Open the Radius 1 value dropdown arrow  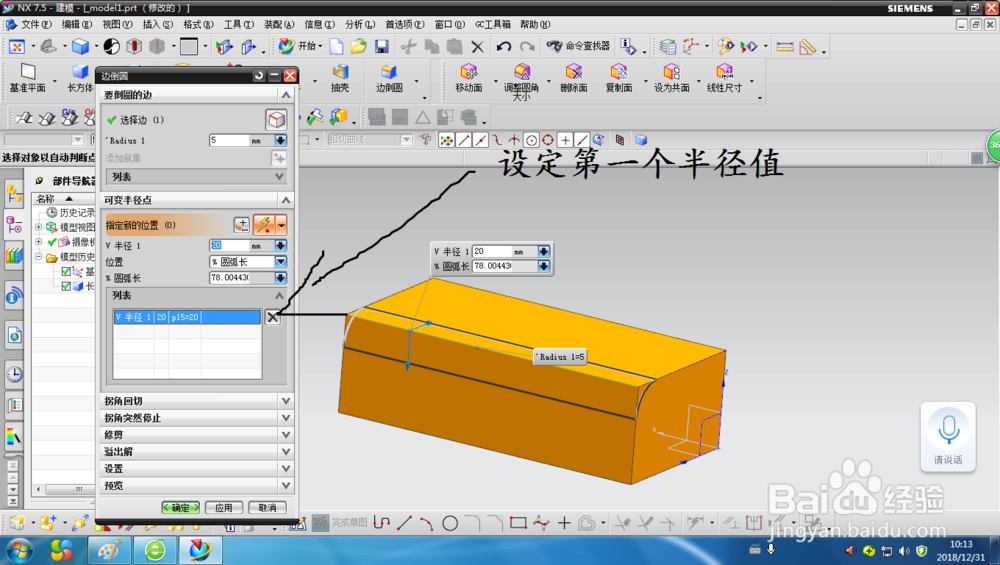click(281, 140)
